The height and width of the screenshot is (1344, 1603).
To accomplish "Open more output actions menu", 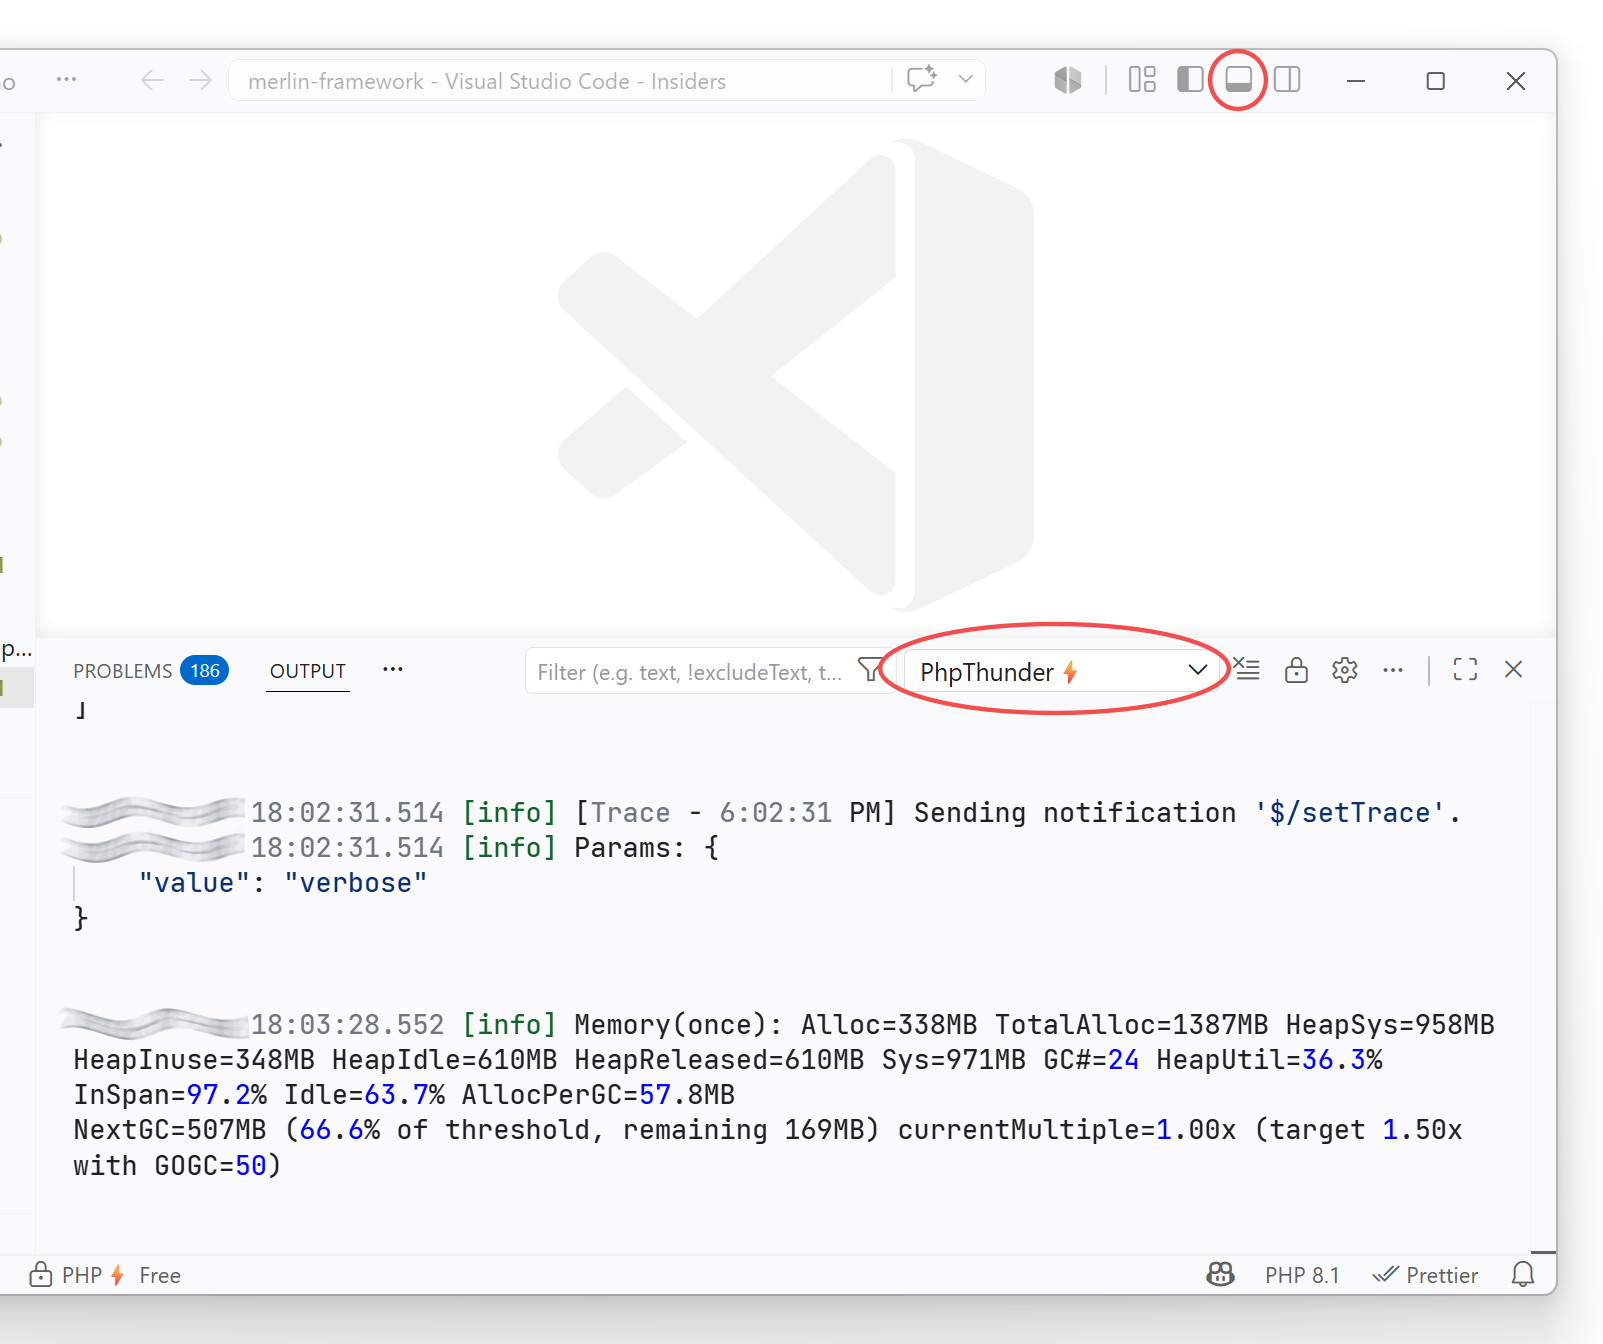I will [x=1393, y=670].
